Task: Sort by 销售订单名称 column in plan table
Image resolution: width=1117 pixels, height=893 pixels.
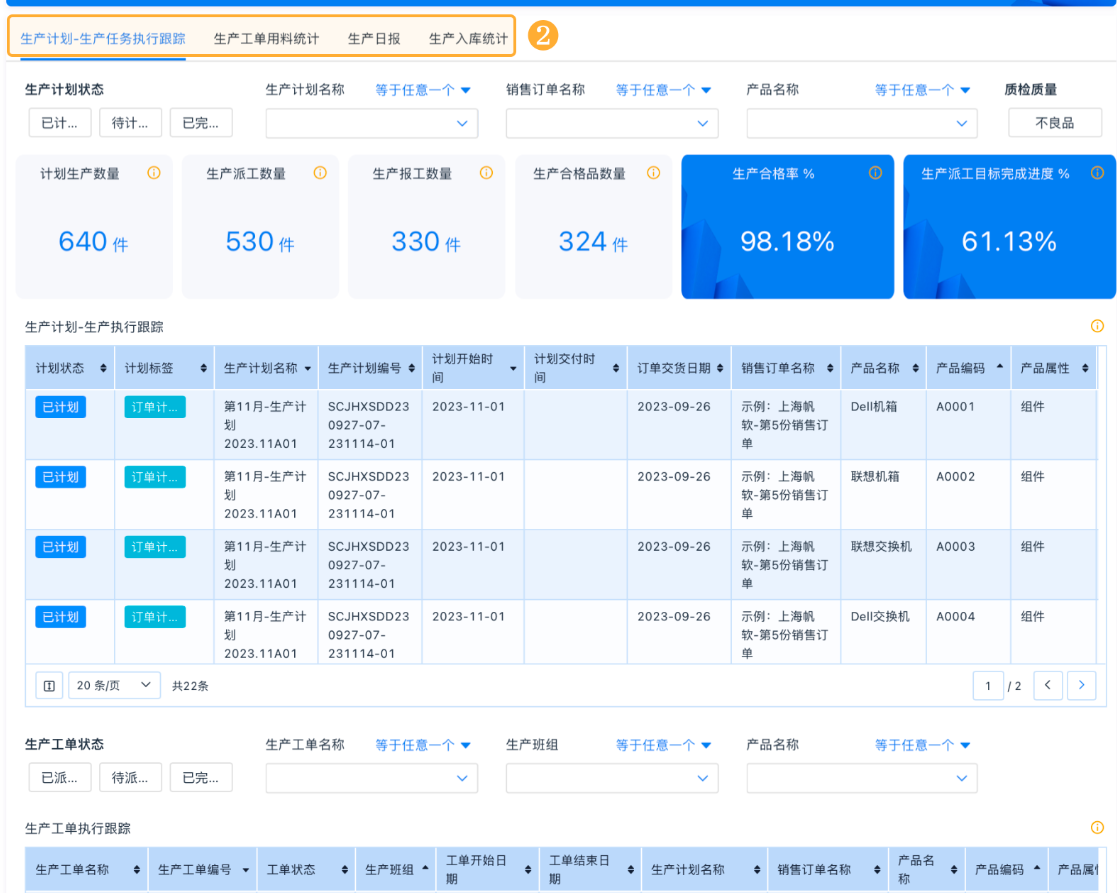Action: (830, 368)
